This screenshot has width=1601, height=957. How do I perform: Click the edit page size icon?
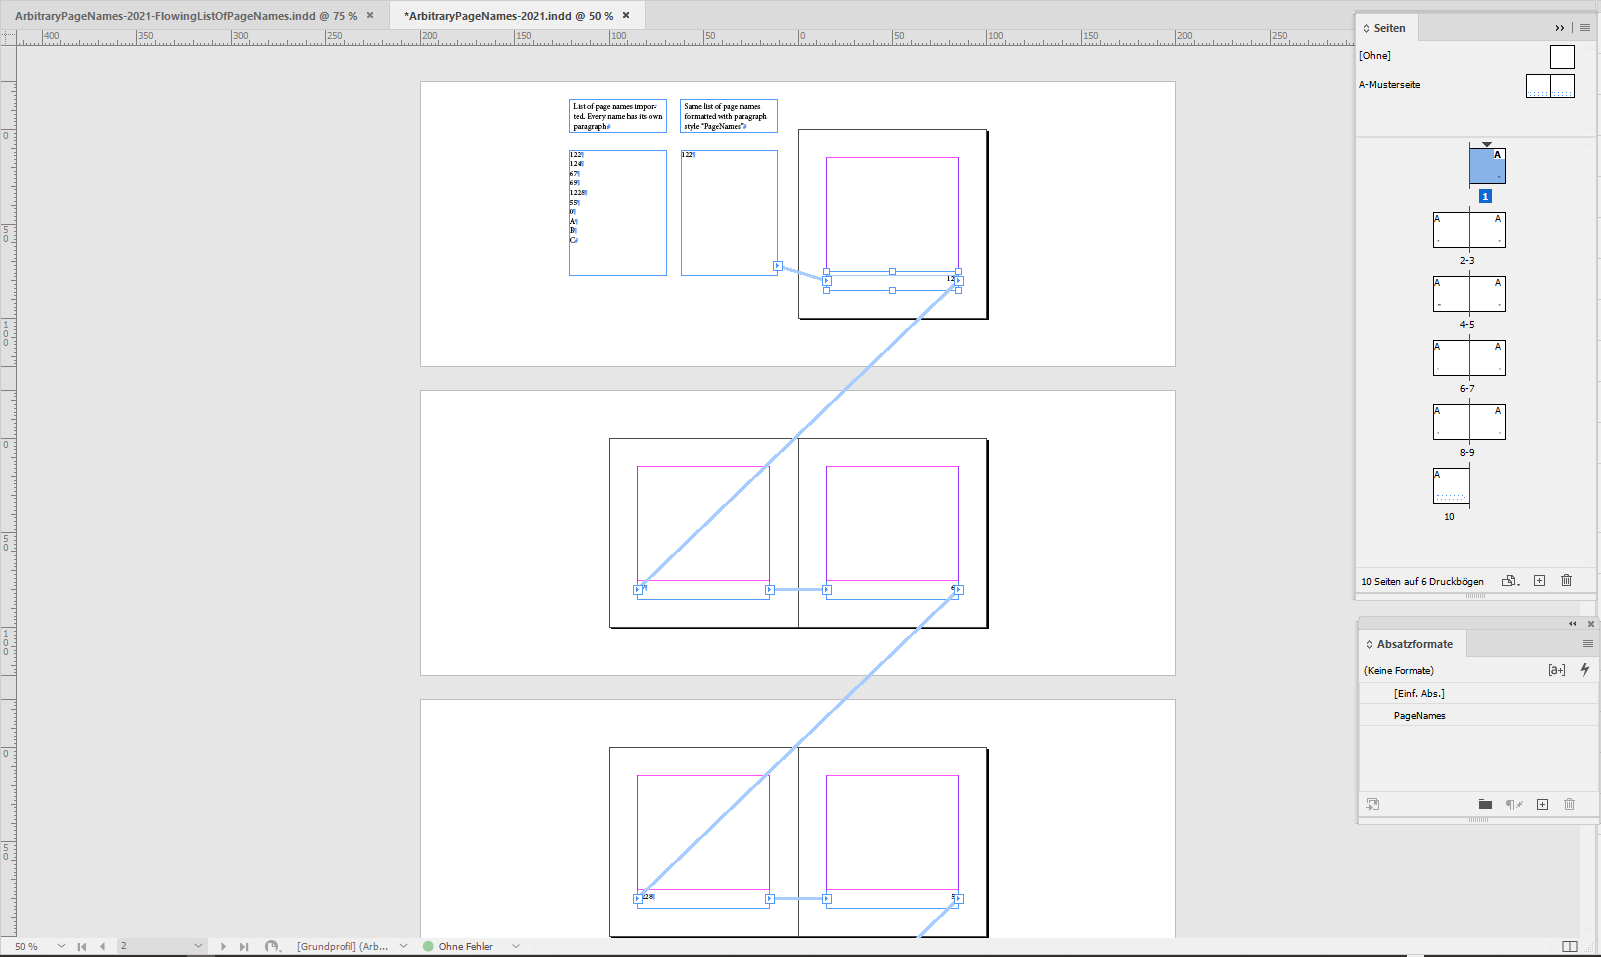pyautogui.click(x=1511, y=581)
